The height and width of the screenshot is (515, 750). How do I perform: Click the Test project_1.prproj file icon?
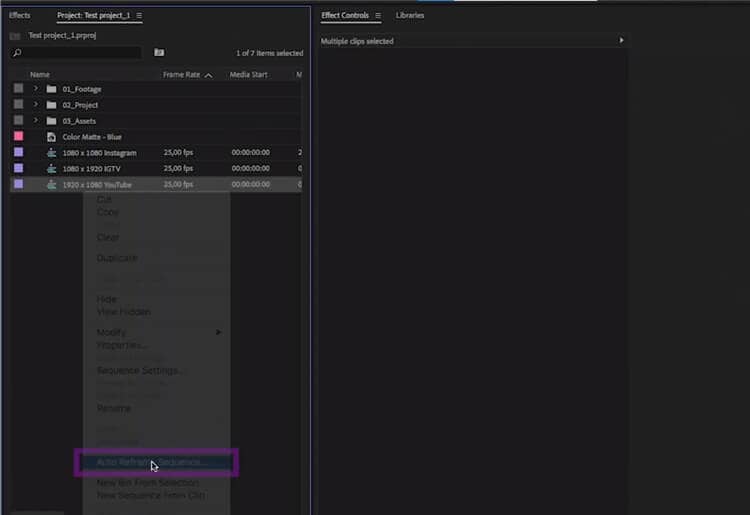pos(15,36)
